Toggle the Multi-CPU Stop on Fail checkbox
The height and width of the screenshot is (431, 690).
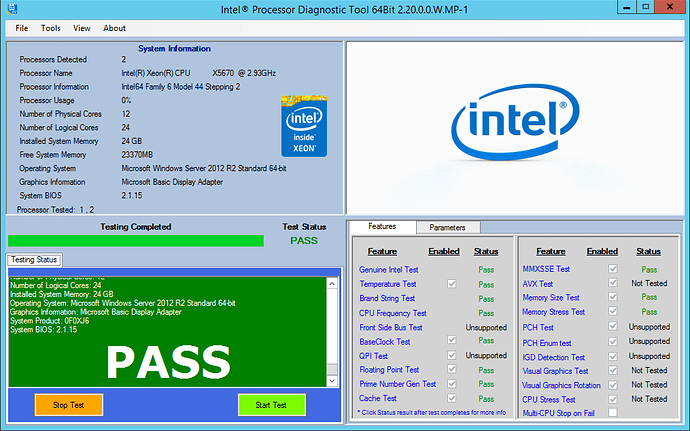click(613, 412)
